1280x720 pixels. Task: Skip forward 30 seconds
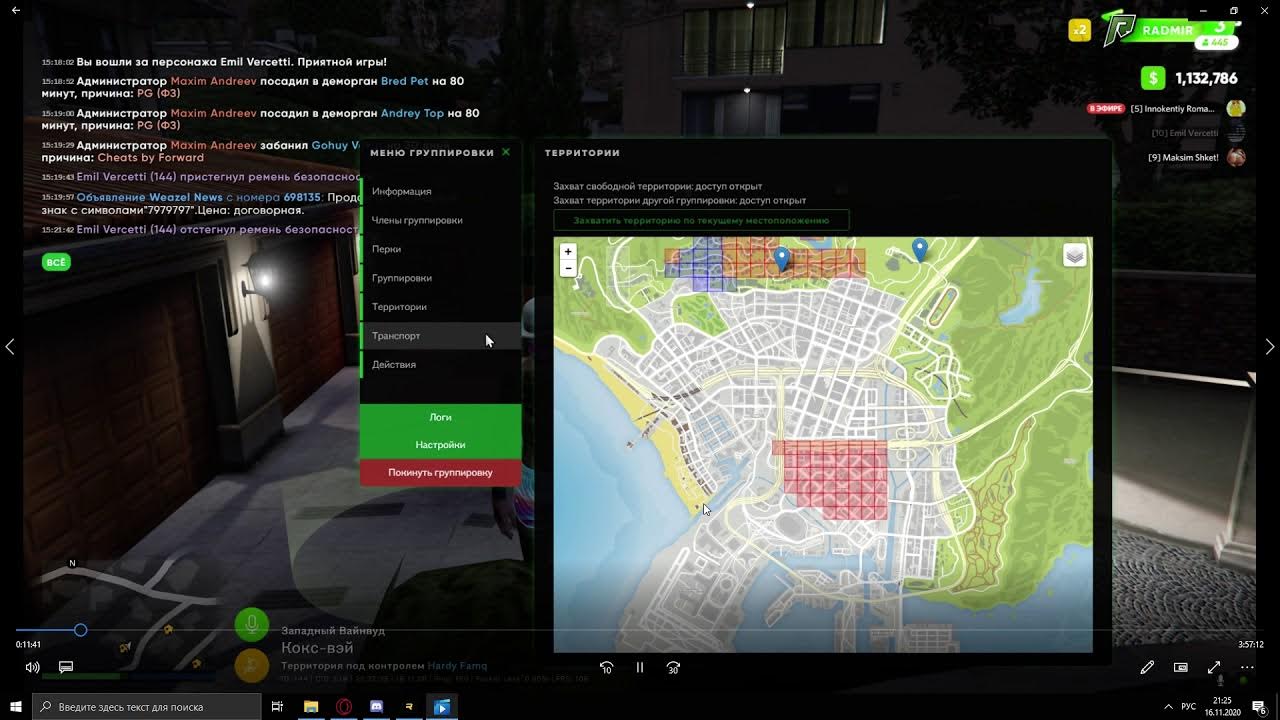pos(674,667)
